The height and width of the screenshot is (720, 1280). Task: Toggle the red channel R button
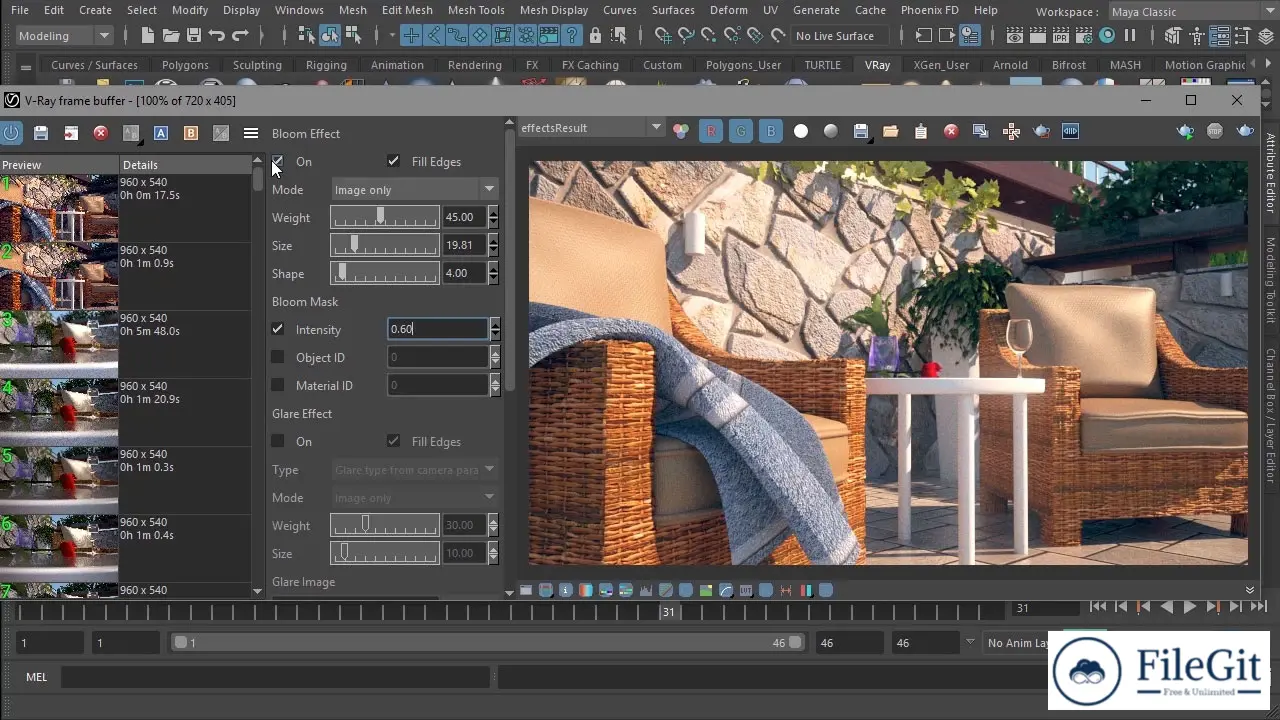tap(711, 131)
